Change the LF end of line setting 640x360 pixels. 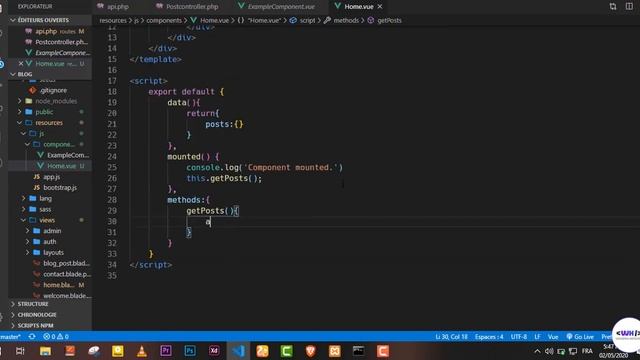537,337
